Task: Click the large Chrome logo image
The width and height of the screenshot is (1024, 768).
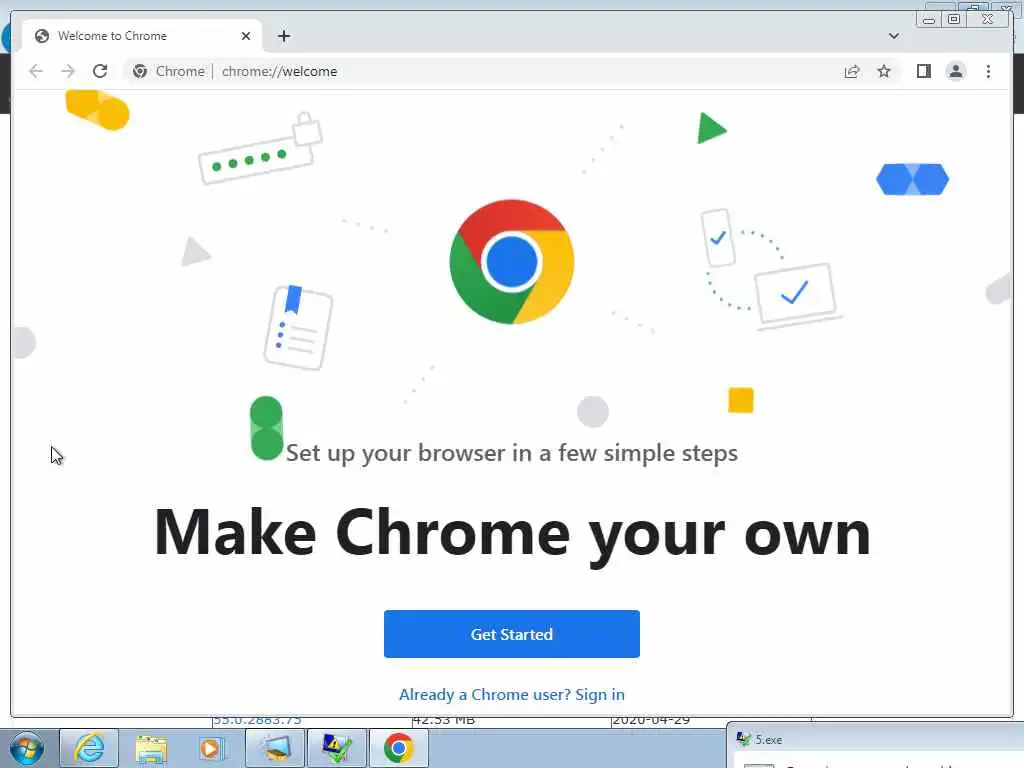Action: (511, 261)
